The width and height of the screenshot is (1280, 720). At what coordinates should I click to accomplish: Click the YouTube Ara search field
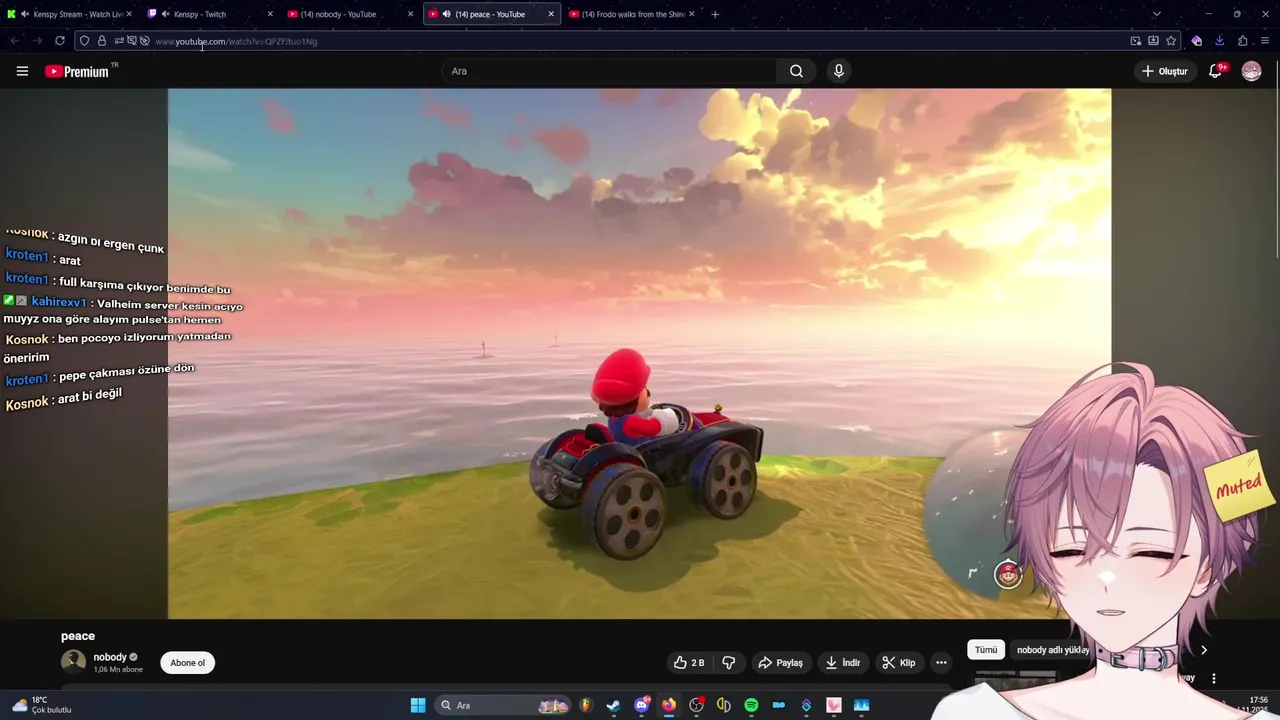608,71
